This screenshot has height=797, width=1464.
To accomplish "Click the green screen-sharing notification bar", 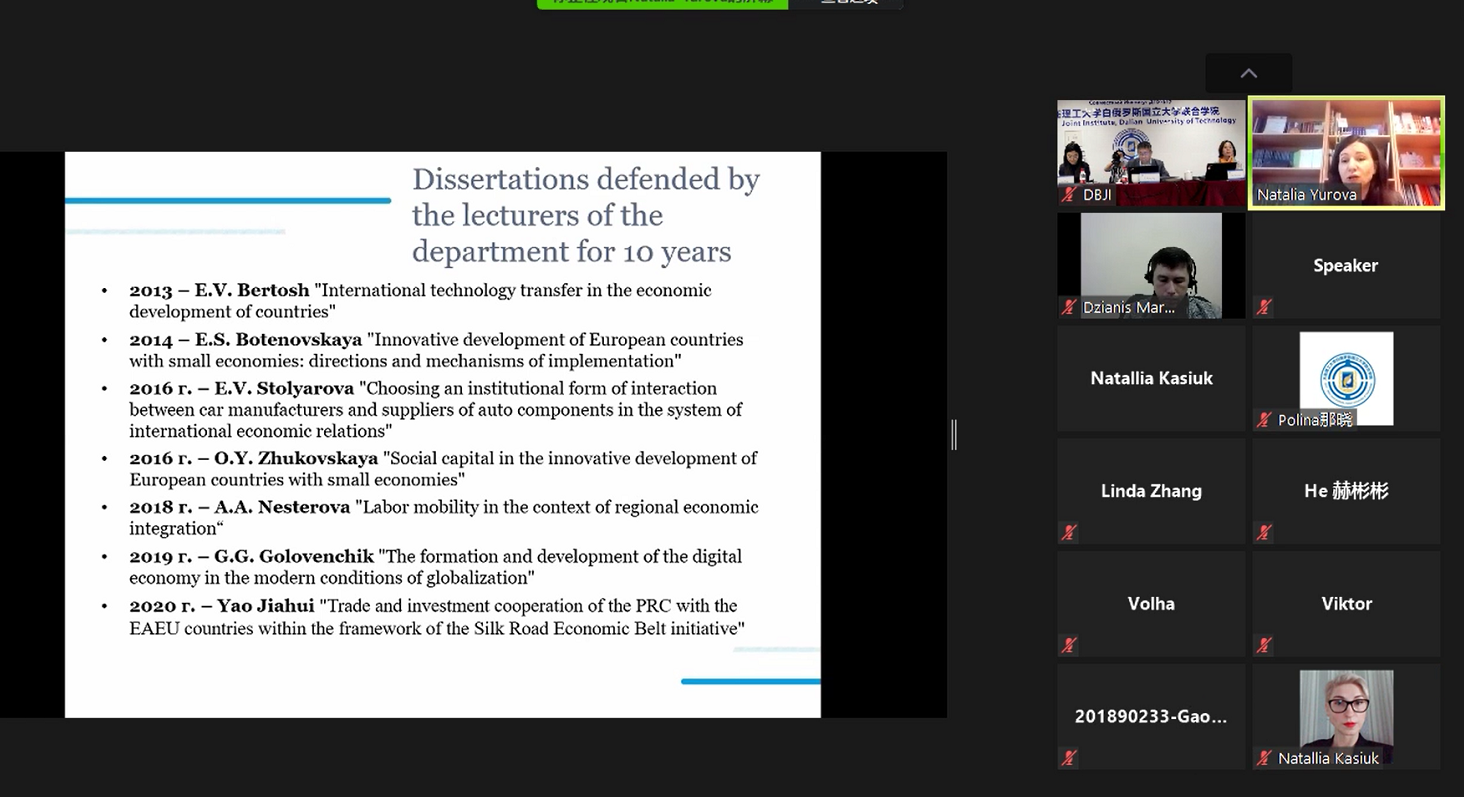I will 662,3.
